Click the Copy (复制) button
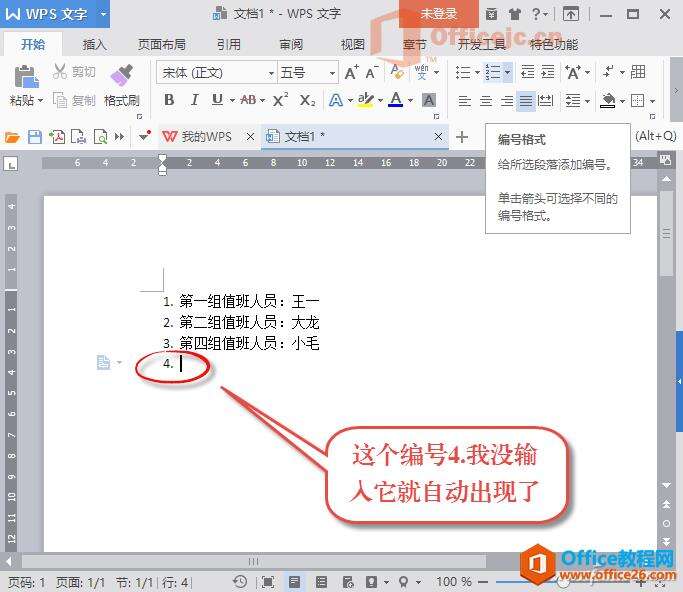 pyautogui.click(x=74, y=101)
